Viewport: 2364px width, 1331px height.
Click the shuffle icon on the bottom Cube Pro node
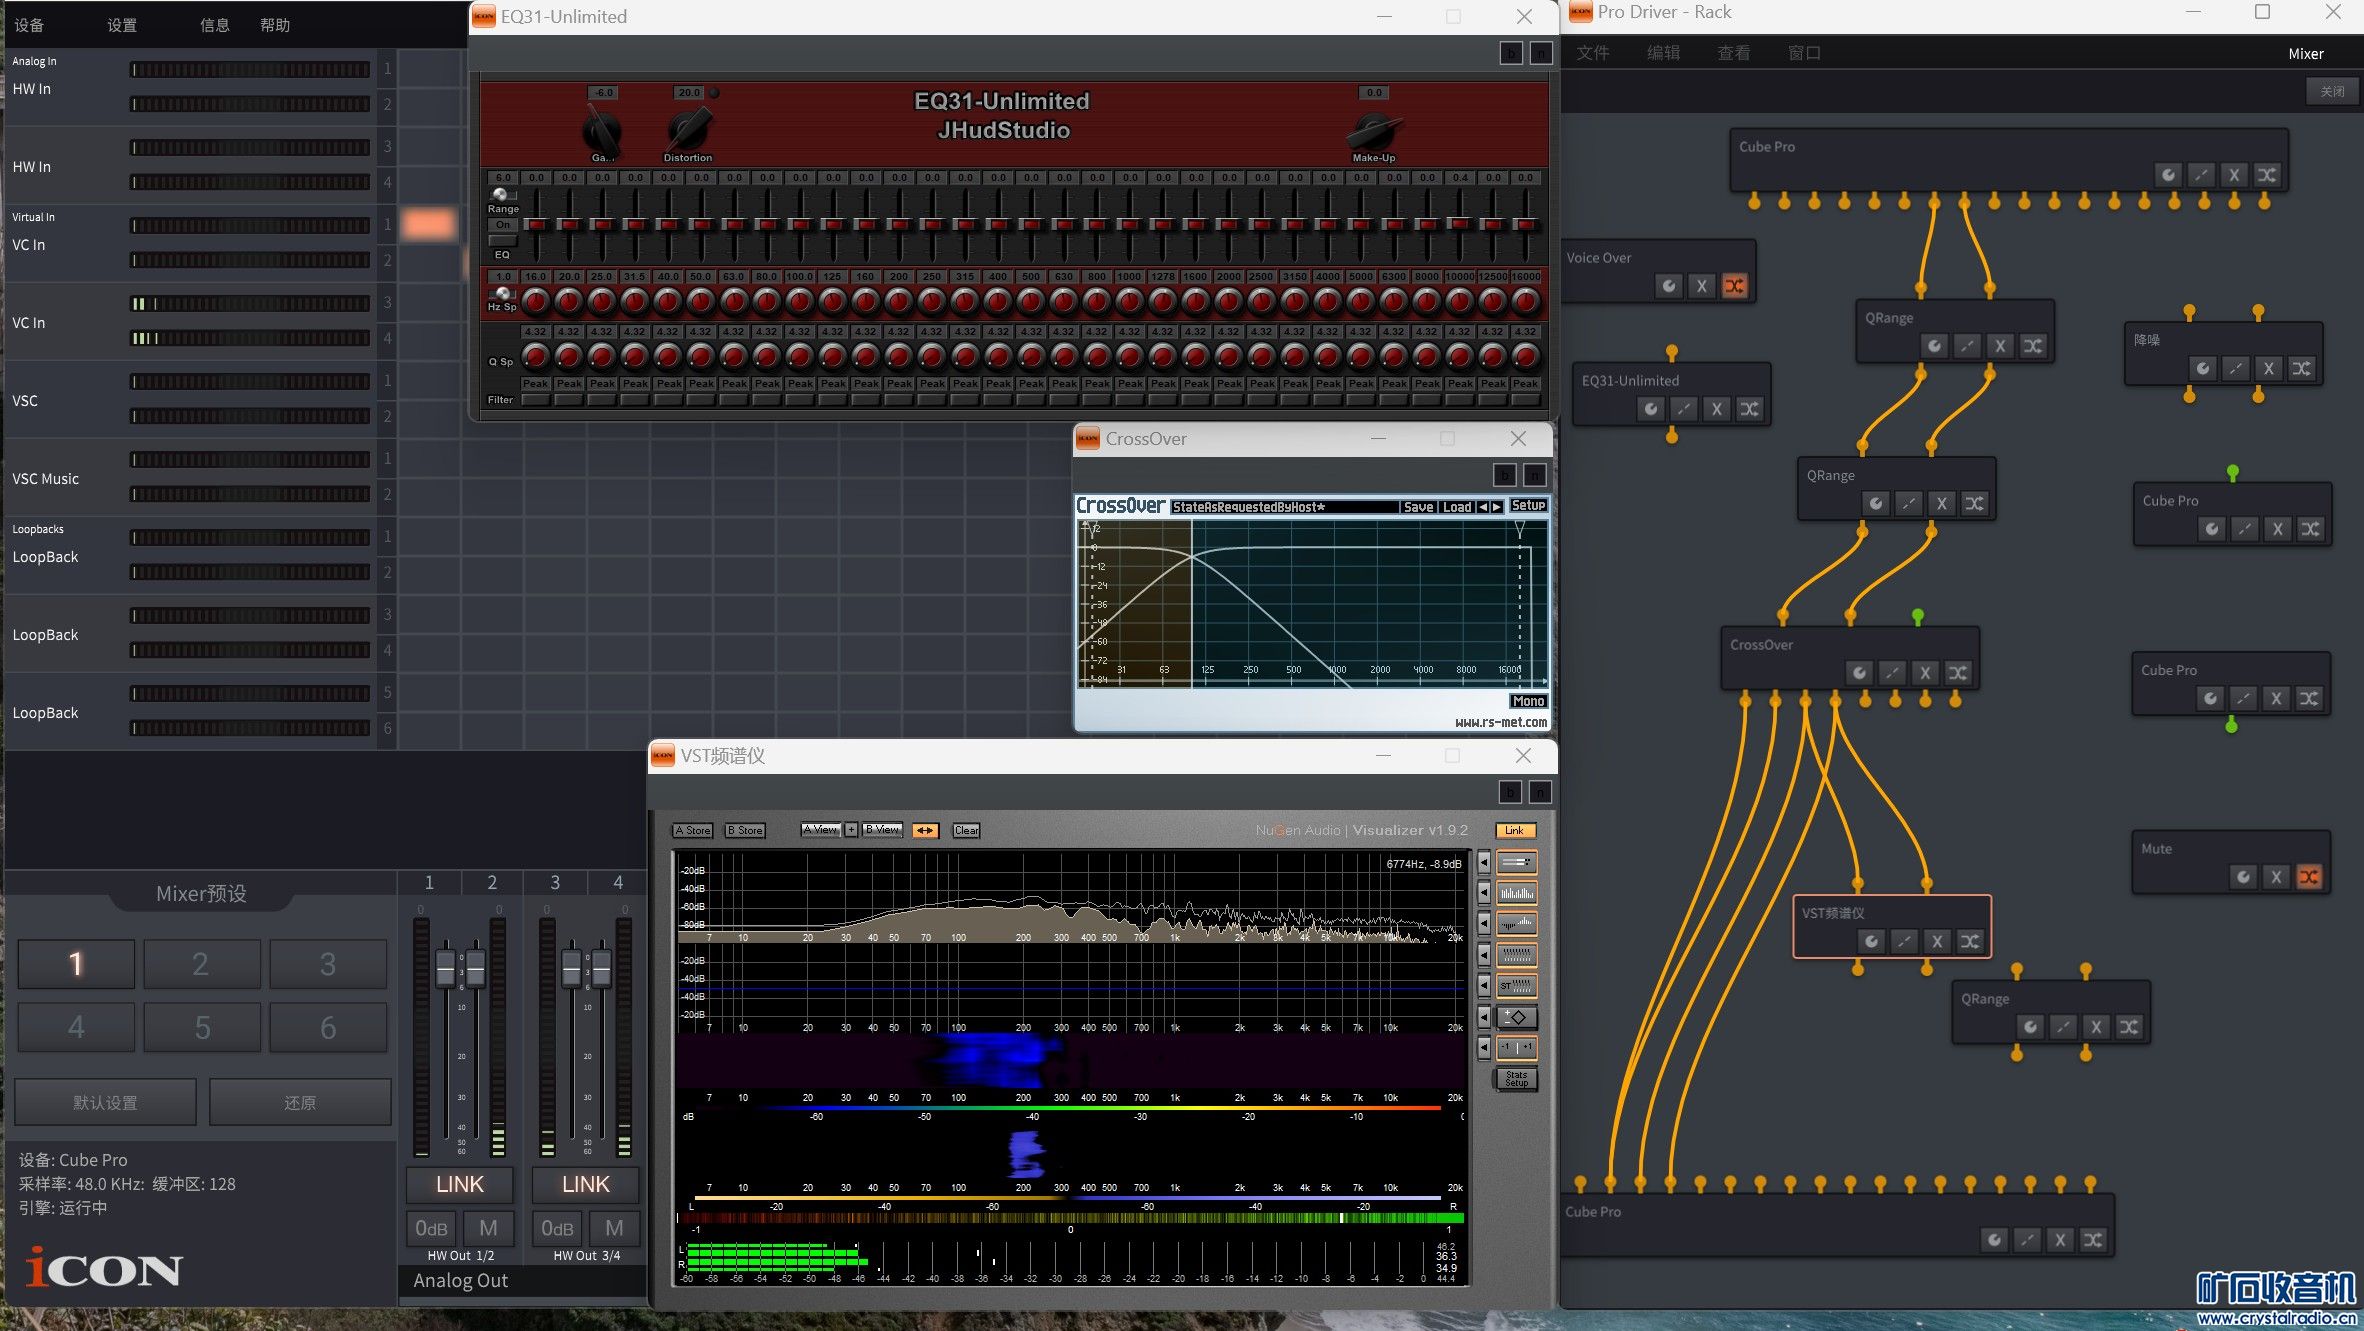(x=2092, y=1240)
